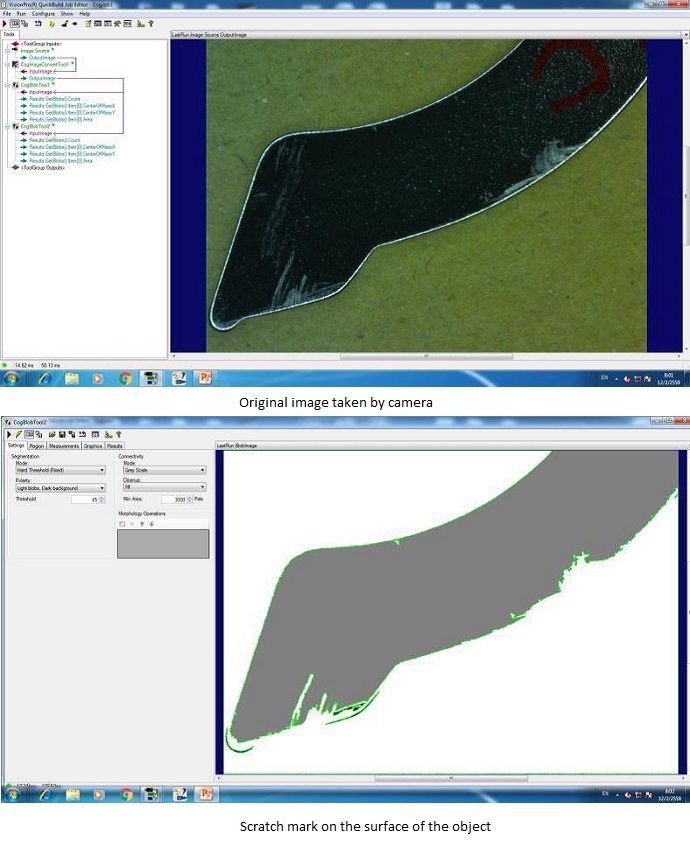Click the Run Job icon in QuickBuild toolbar

pyautogui.click(x=5, y=22)
